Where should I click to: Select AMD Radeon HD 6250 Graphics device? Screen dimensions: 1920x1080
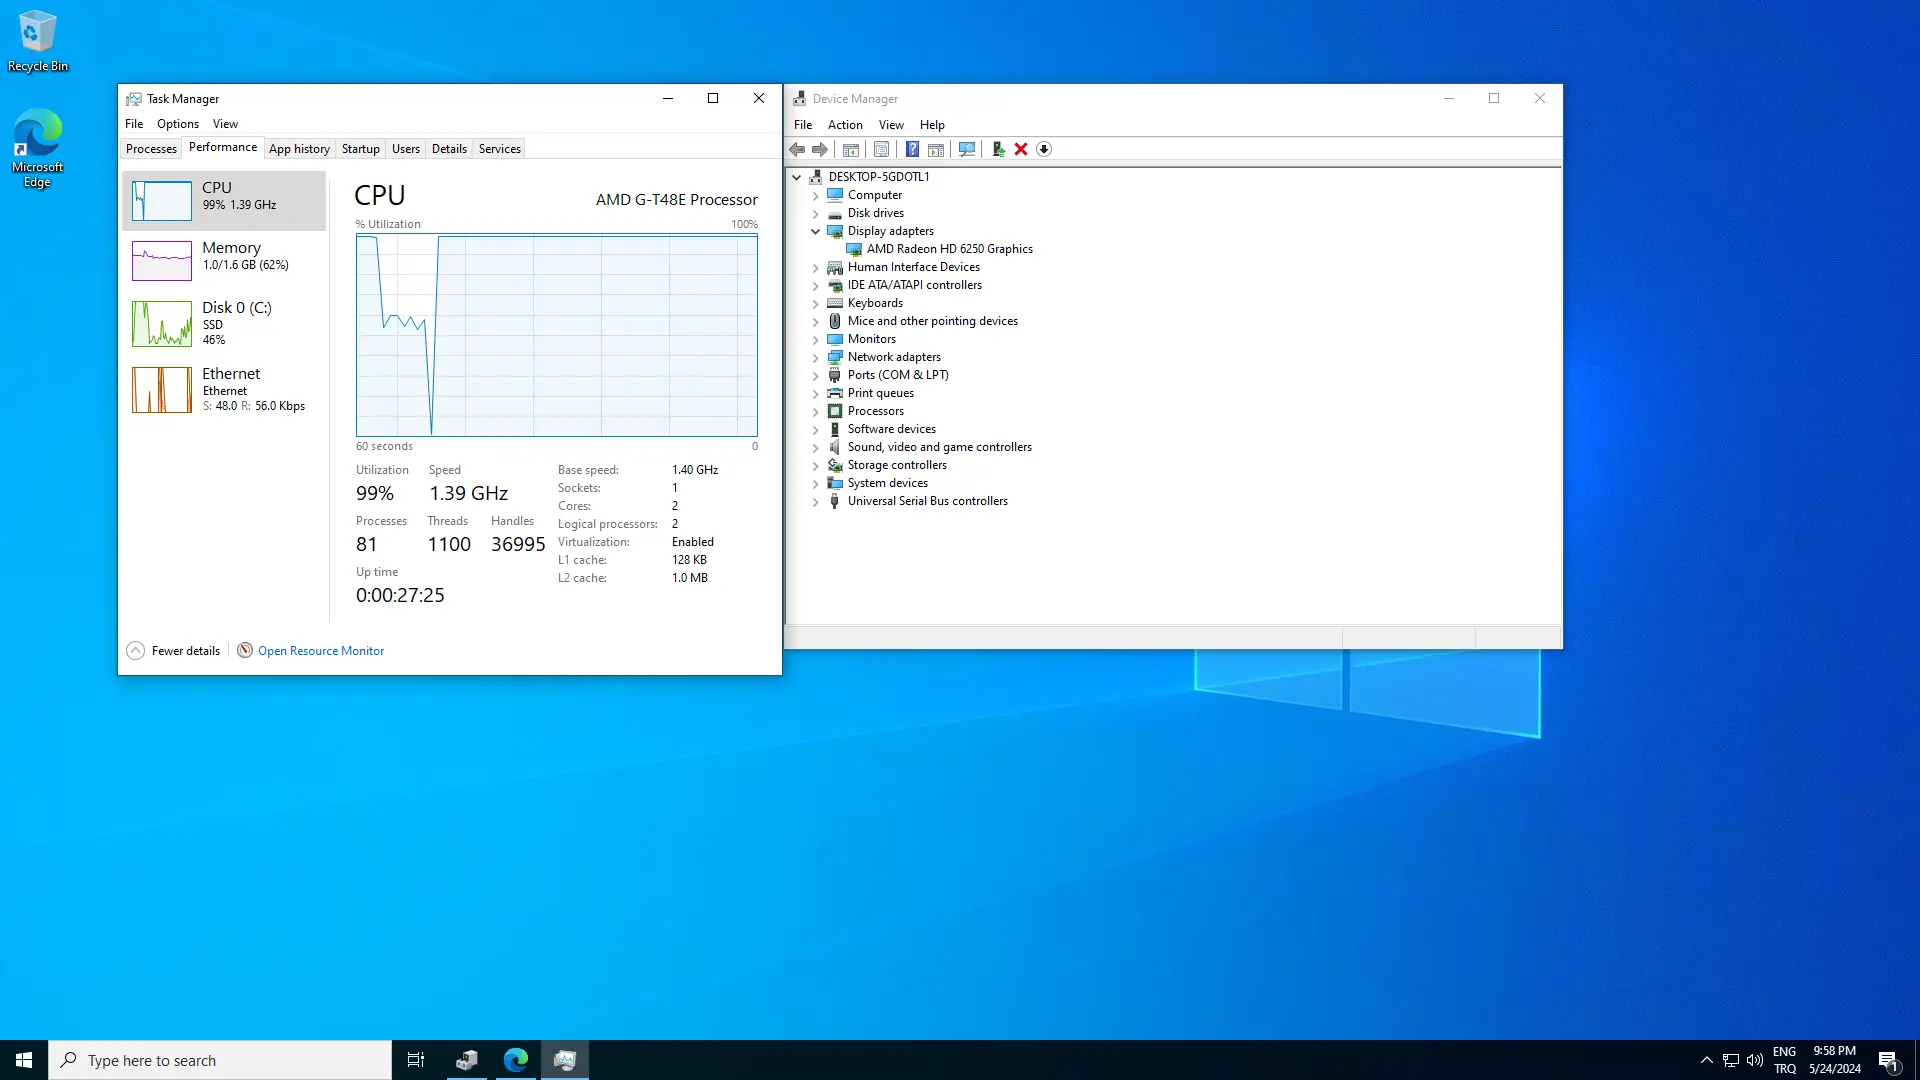[x=949, y=249]
